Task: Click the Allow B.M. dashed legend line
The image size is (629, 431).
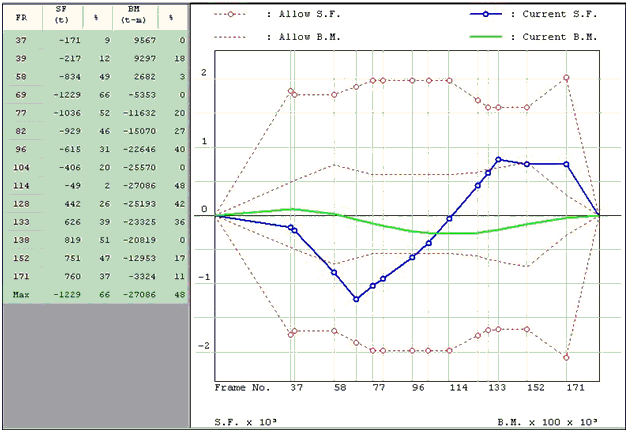Action: tap(231, 37)
